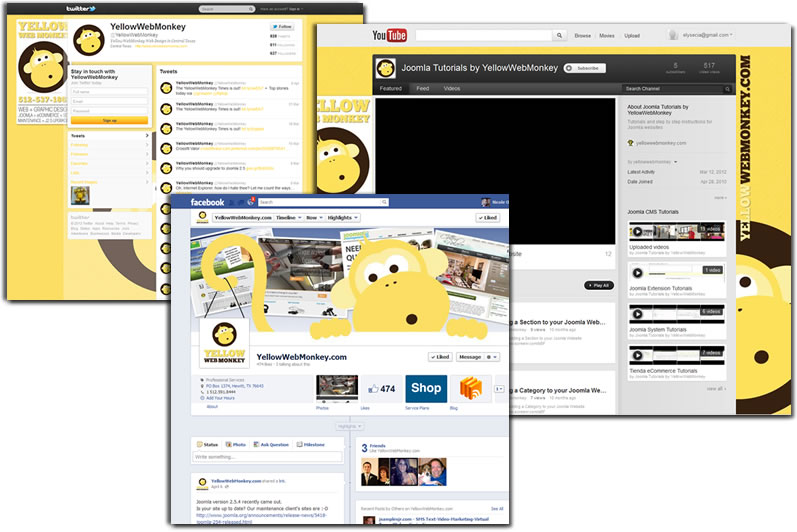Image resolution: width=797 pixels, height=532 pixels.
Task: Open the Photos thumbnail on Facebook page
Action: pos(336,389)
